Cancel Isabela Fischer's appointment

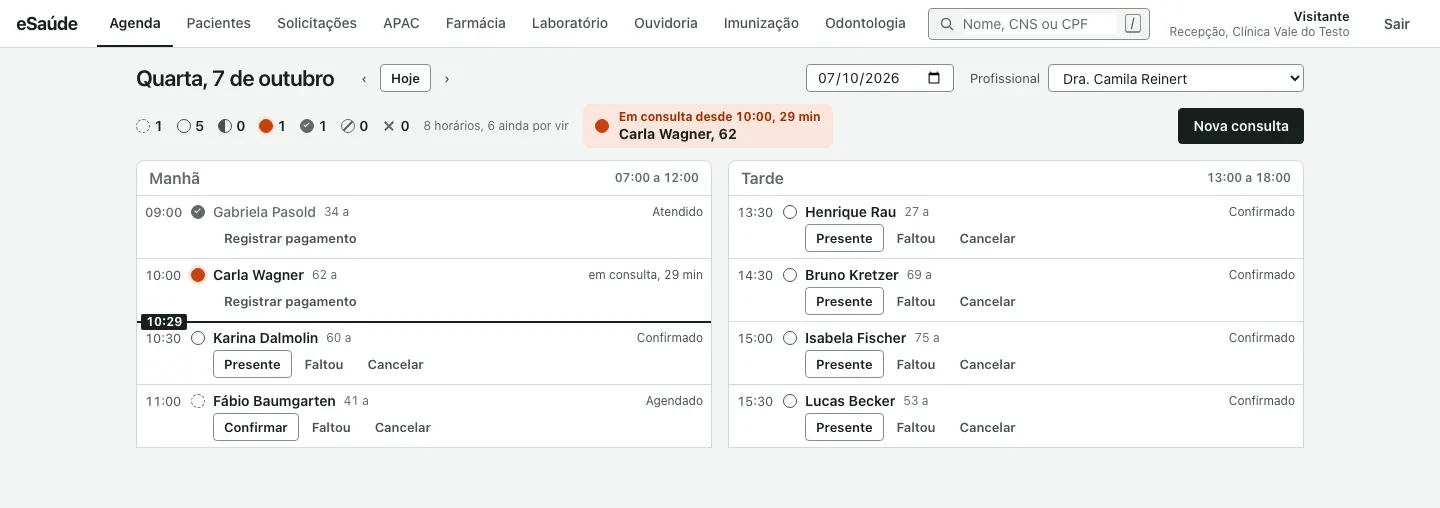tap(988, 365)
